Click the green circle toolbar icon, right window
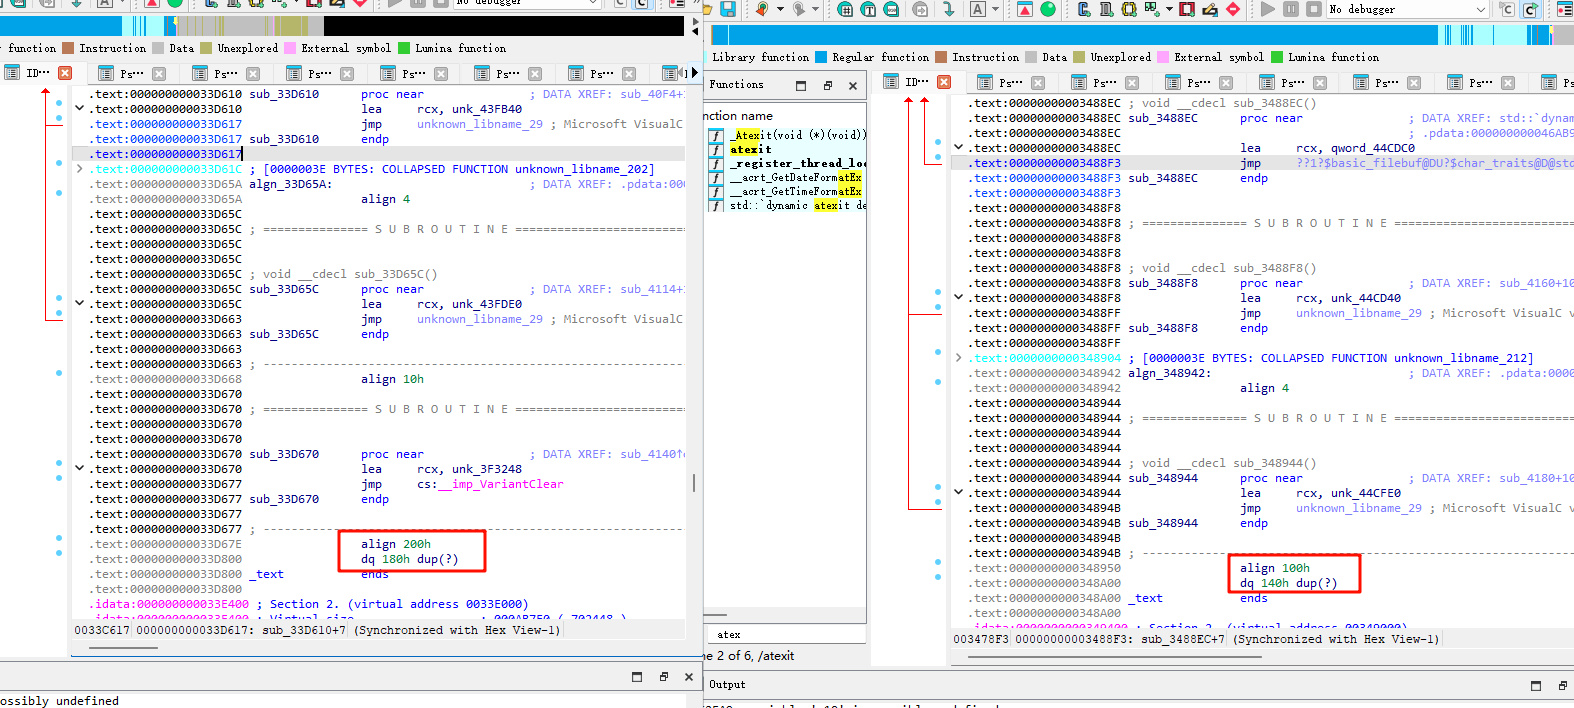 pyautogui.click(x=1048, y=9)
